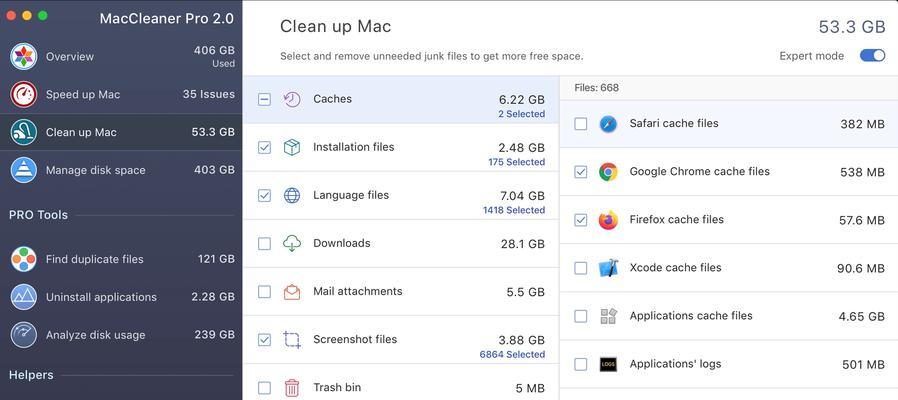Click the 6864 Selected link
Screen dimensions: 898x400
[x=512, y=355]
